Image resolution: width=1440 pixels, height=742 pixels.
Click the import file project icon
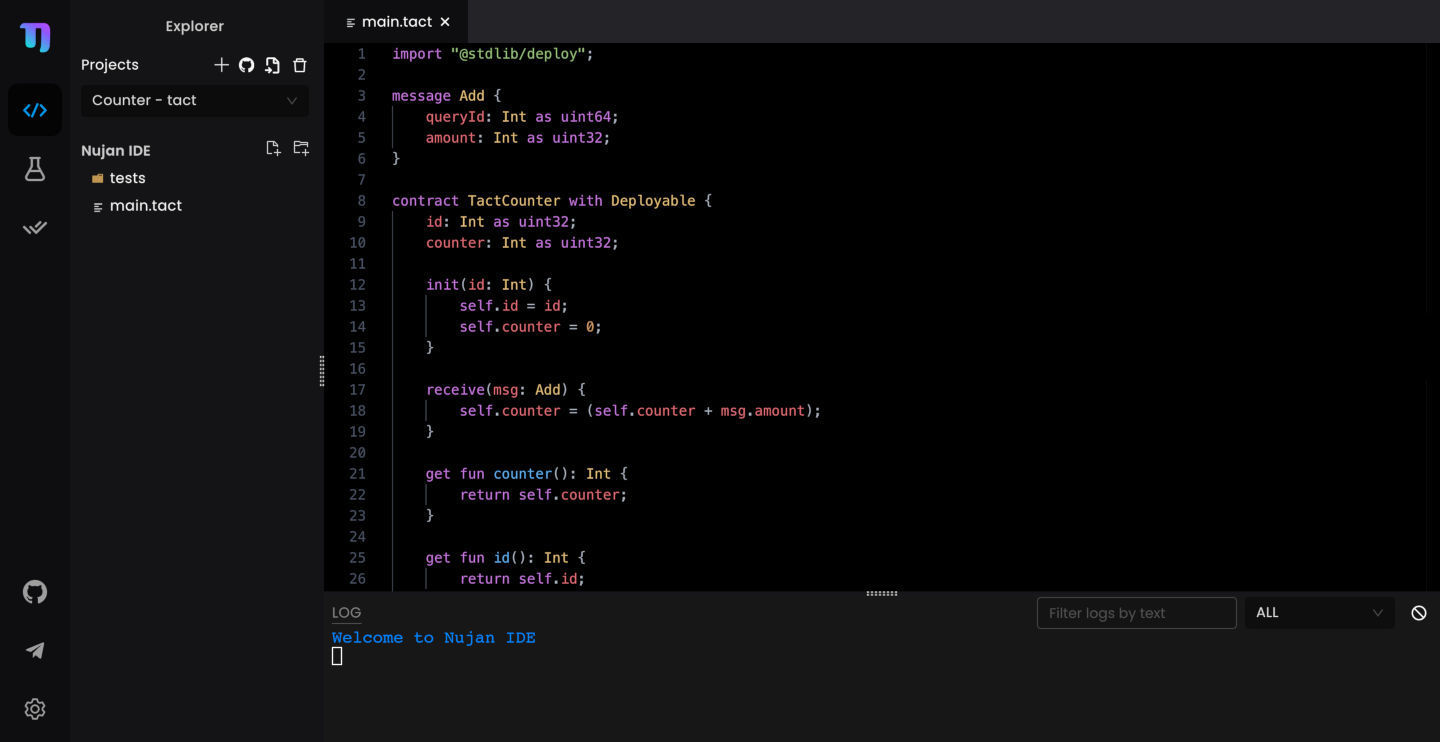(x=272, y=65)
